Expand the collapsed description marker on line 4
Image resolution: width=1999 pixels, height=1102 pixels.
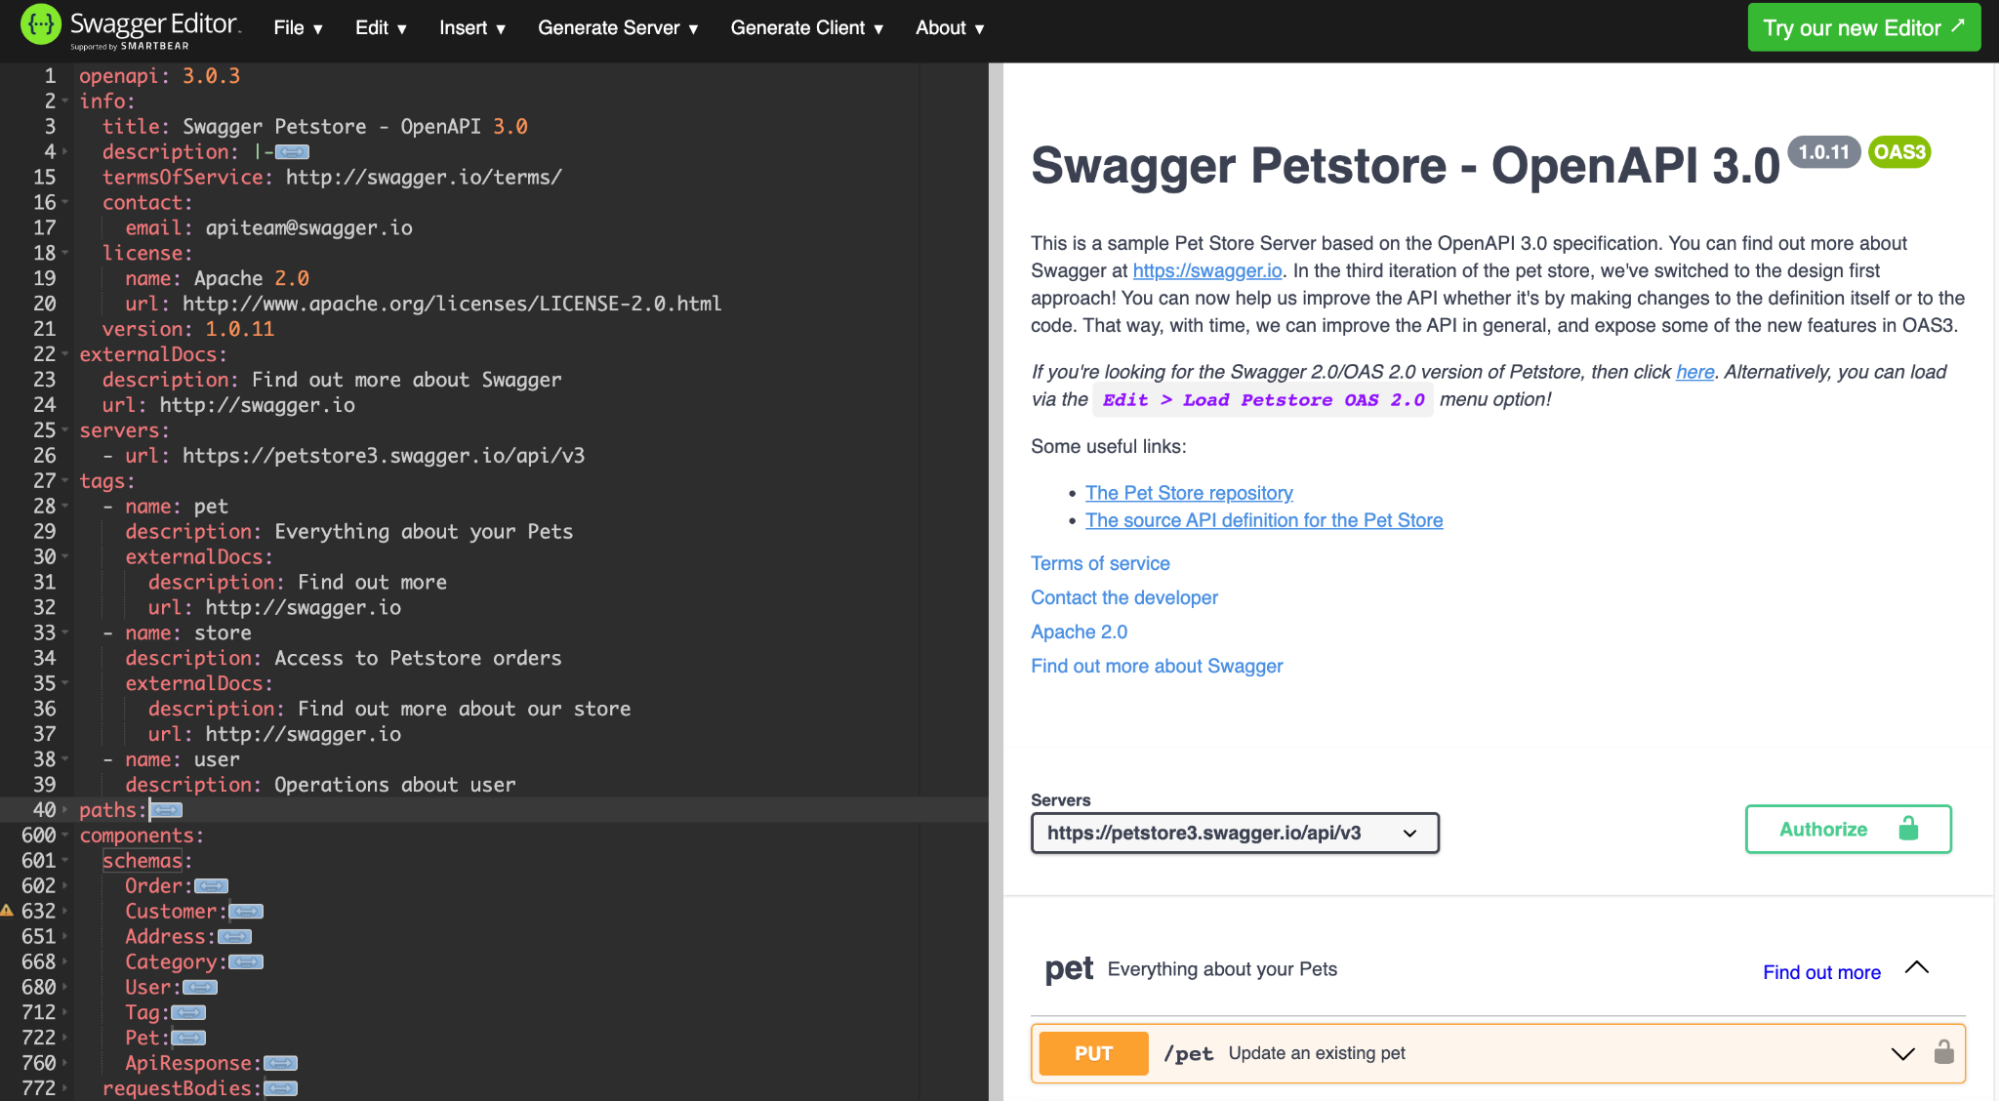pyautogui.click(x=293, y=151)
